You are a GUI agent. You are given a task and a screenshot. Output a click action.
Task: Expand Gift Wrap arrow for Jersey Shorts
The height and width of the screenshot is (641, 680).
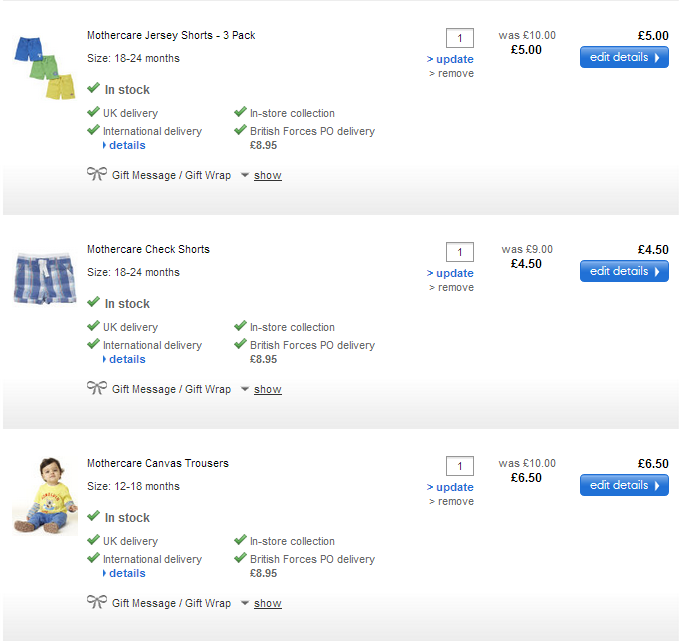244,176
